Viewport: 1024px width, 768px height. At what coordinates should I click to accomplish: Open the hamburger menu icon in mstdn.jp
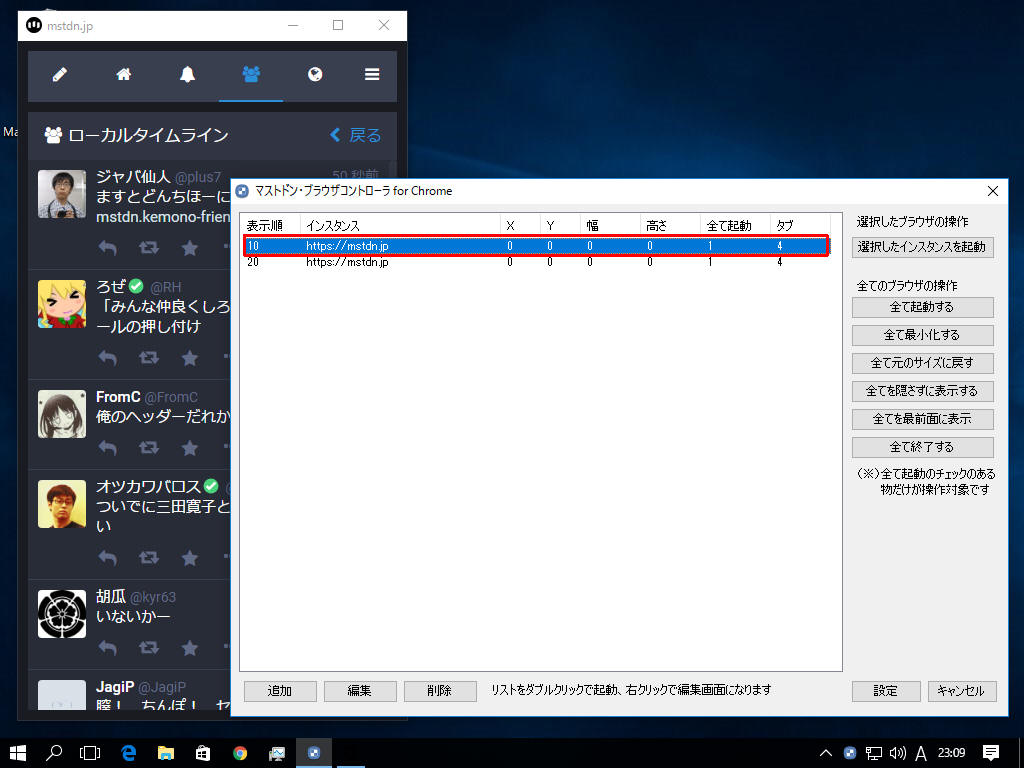[372, 74]
